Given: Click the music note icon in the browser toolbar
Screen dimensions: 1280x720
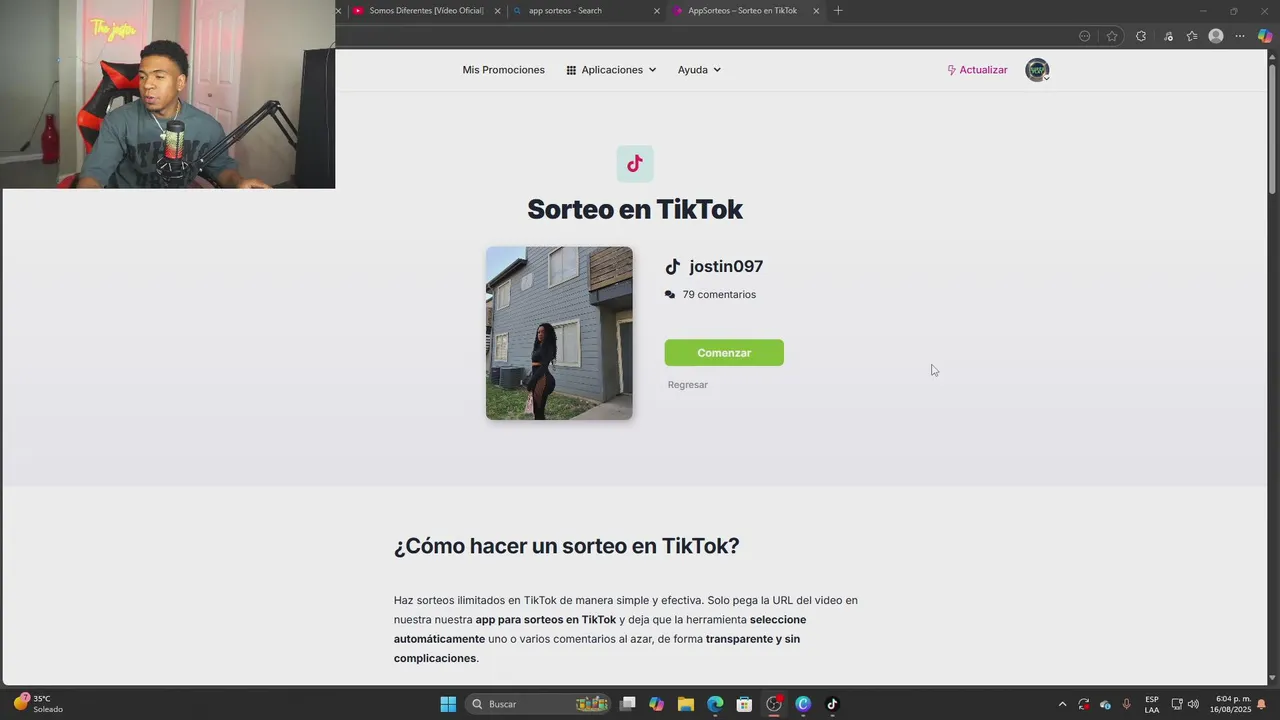Looking at the screenshot, I should click(x=1168, y=36).
